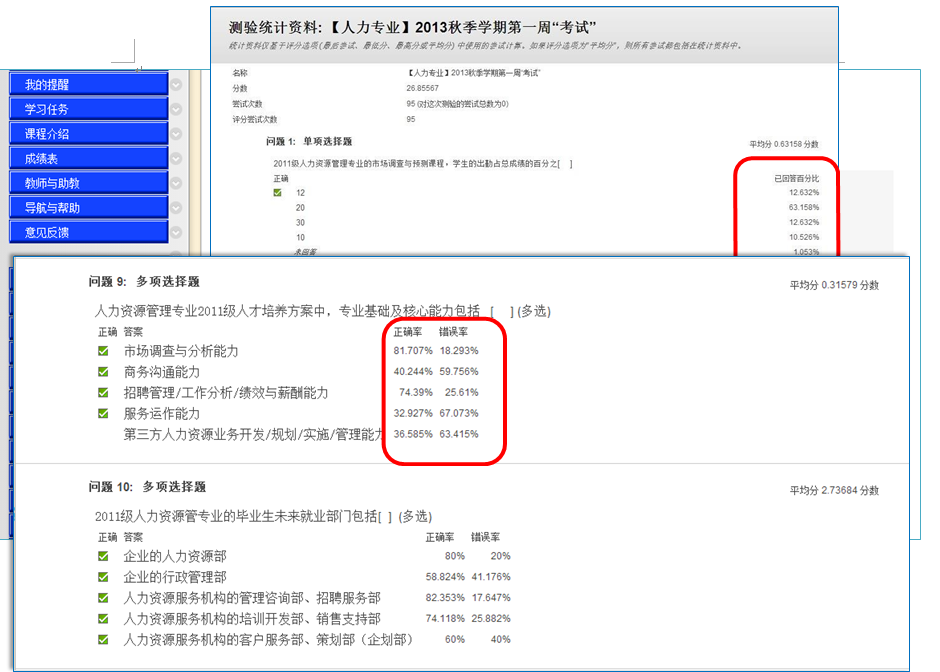Click the check mark beside 市场调查与分析能力
Screen dimensions: 940x672
[103, 351]
